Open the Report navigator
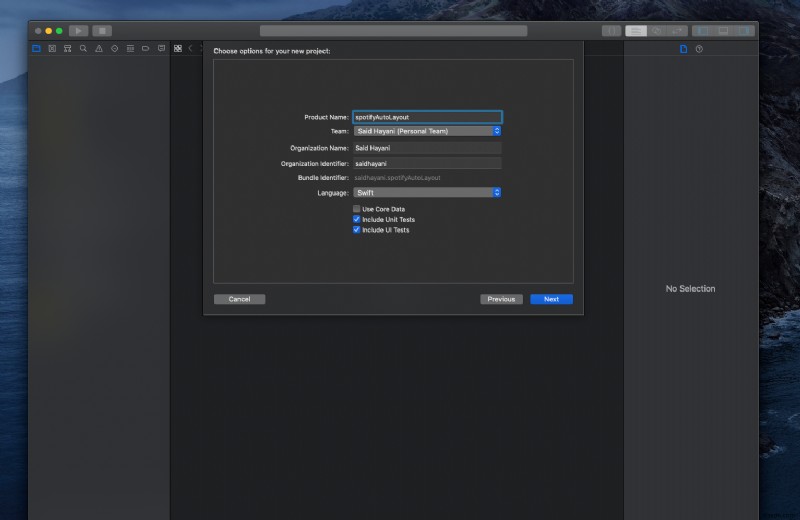The image size is (800, 520). point(161,48)
